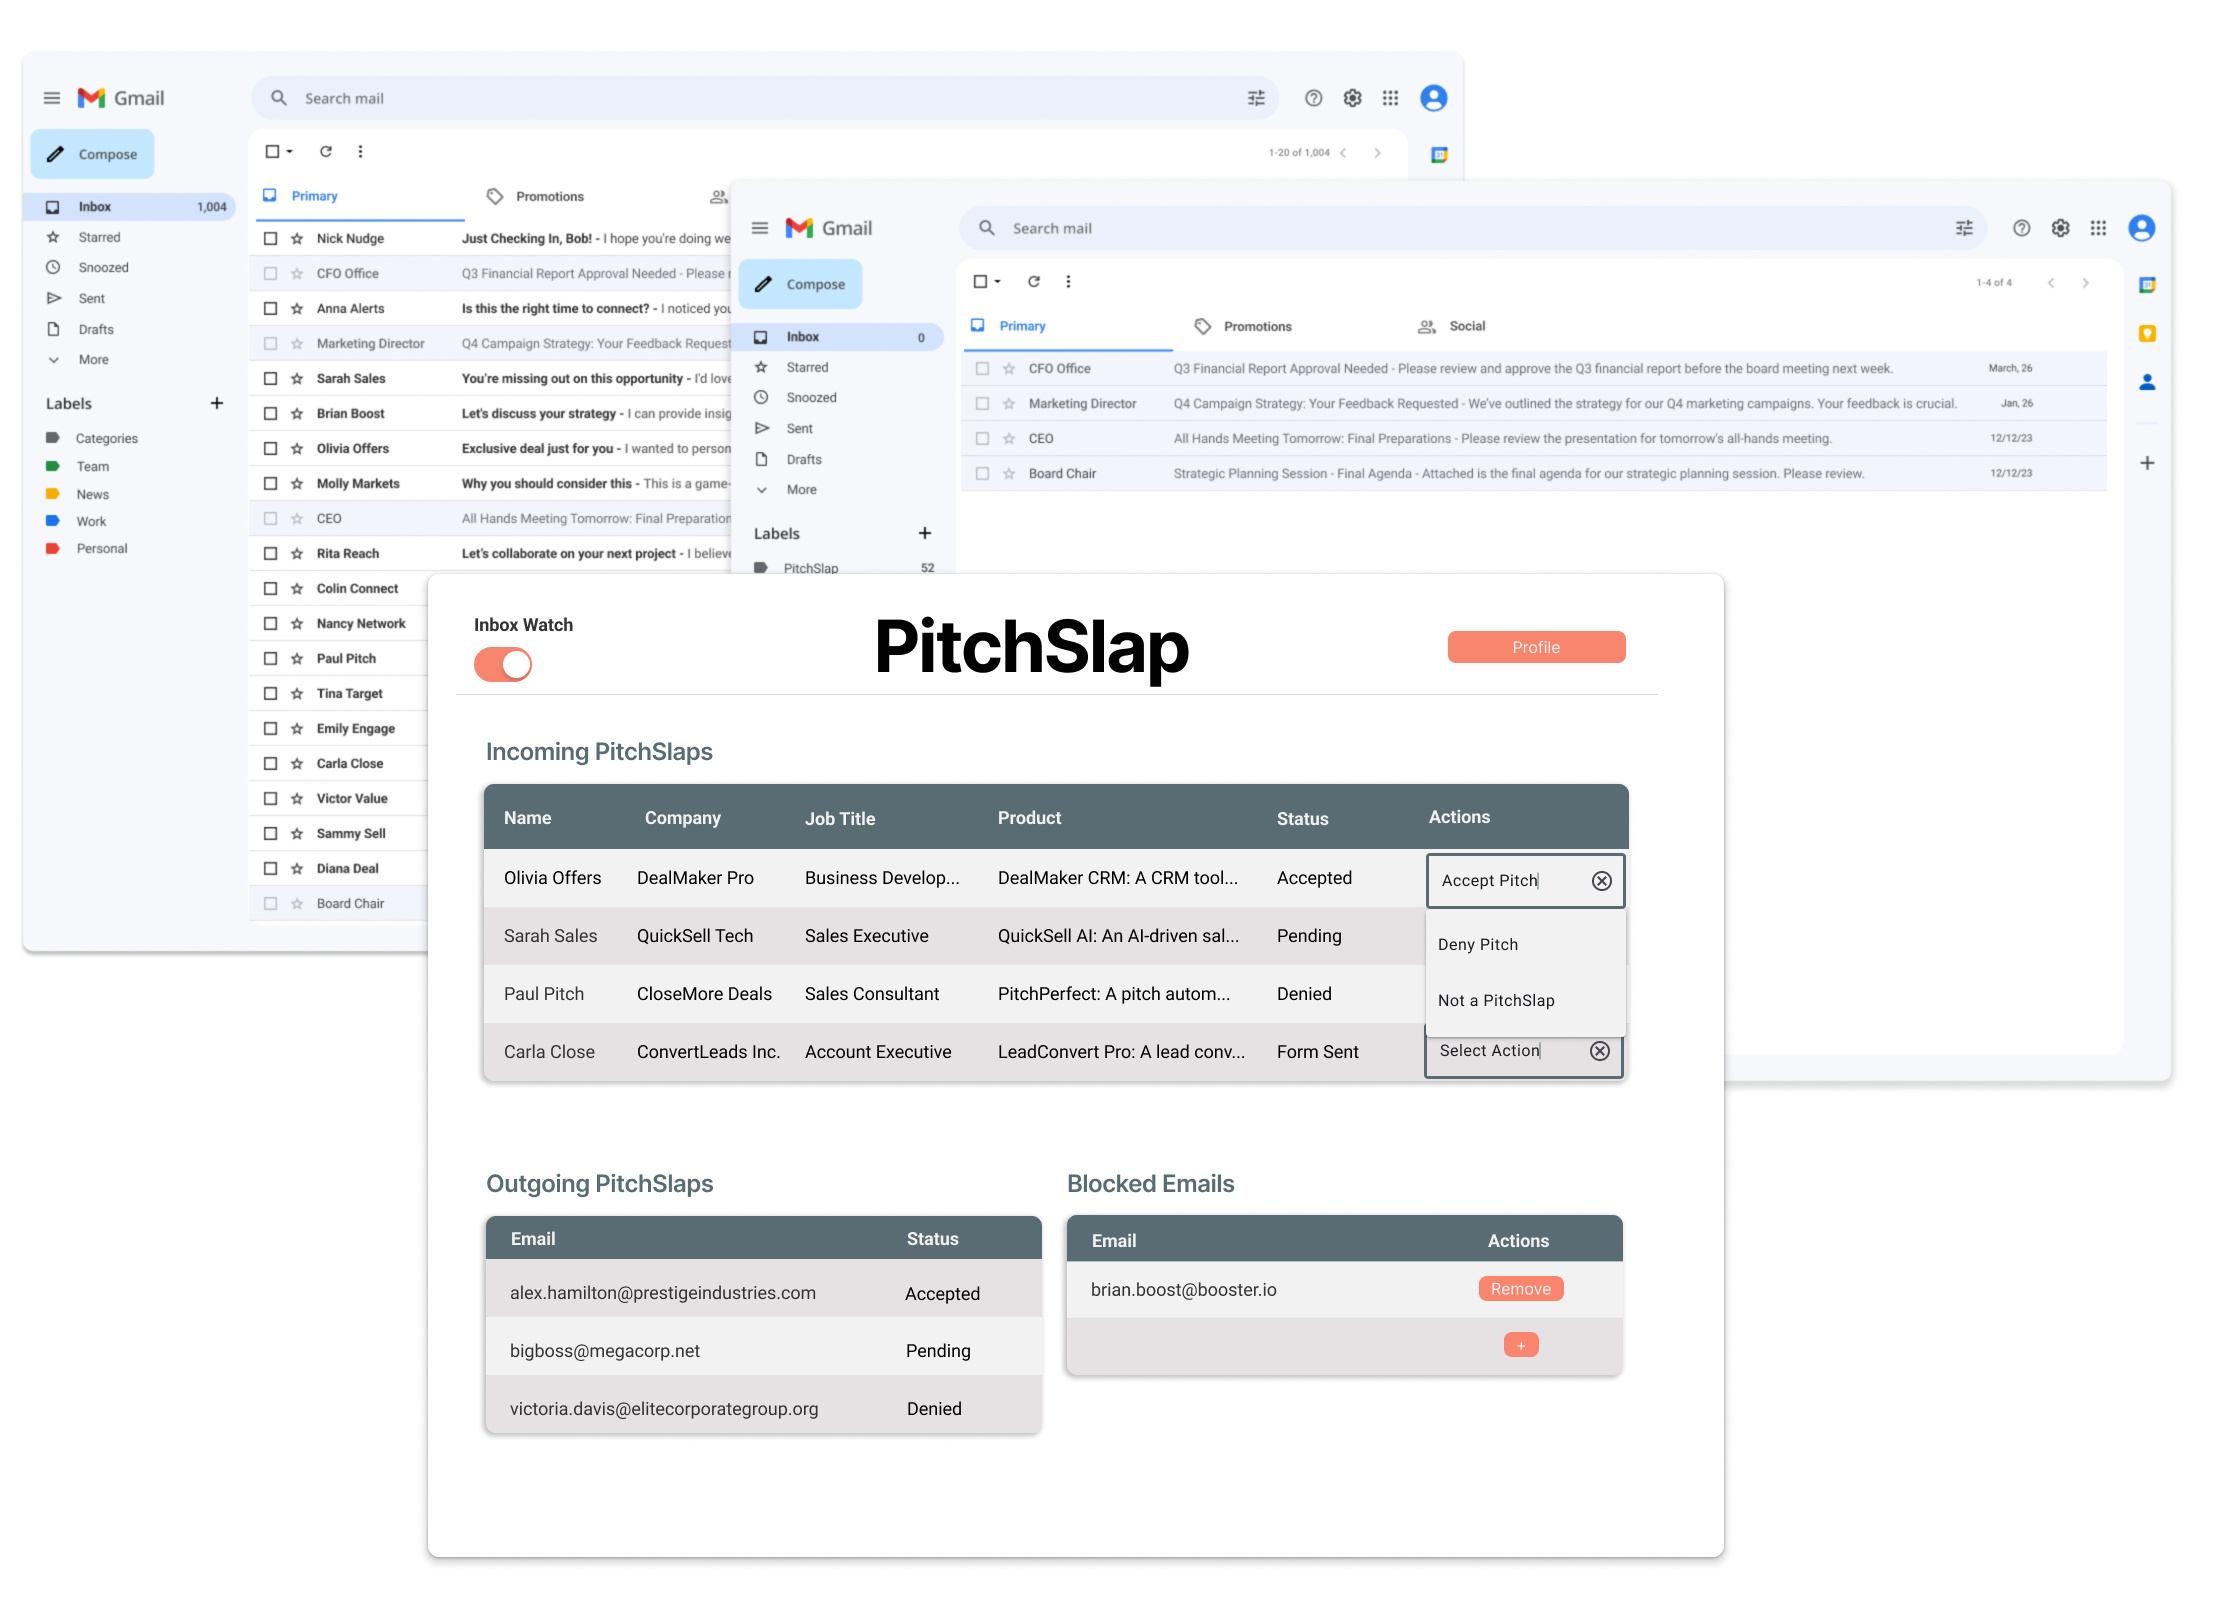The height and width of the screenshot is (1608, 2237).
Task: Click Compose in the front Gmail window
Action: coord(800,284)
